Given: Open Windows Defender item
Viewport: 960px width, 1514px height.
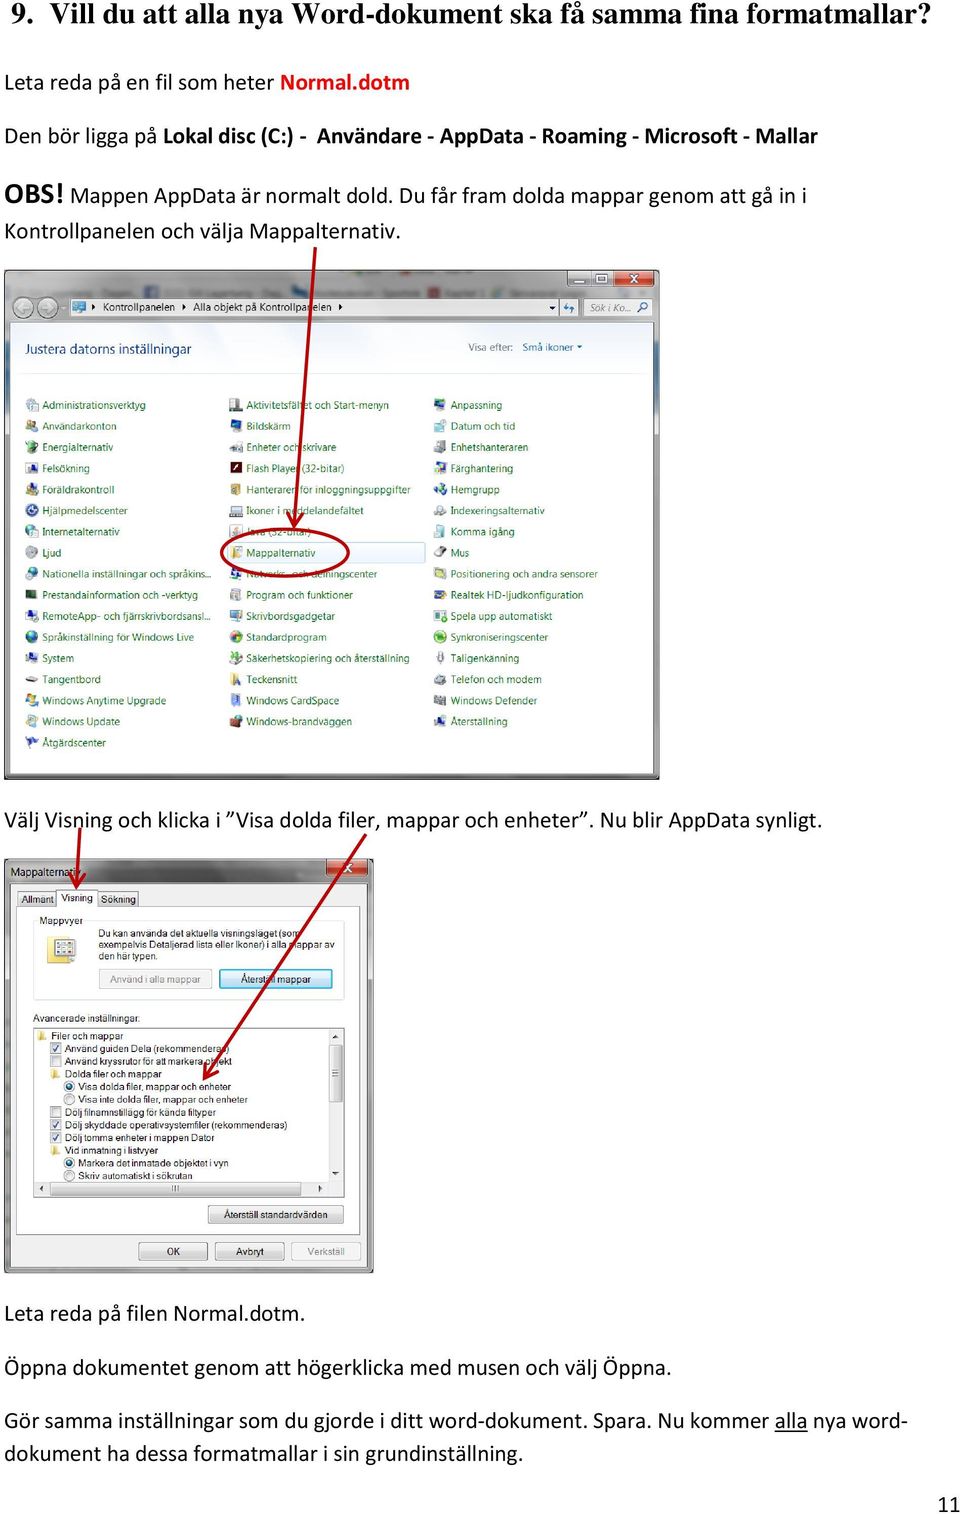Looking at the screenshot, I should (486, 700).
